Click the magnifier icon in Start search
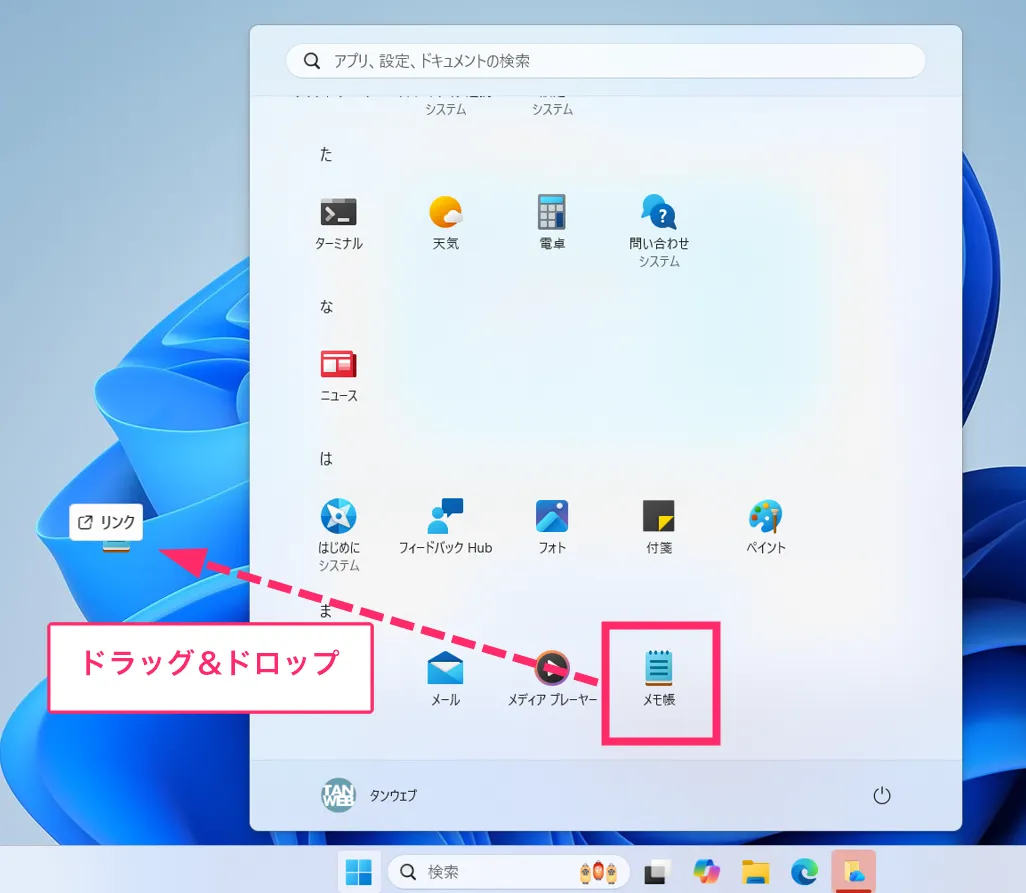This screenshot has width=1026, height=893. click(312, 61)
